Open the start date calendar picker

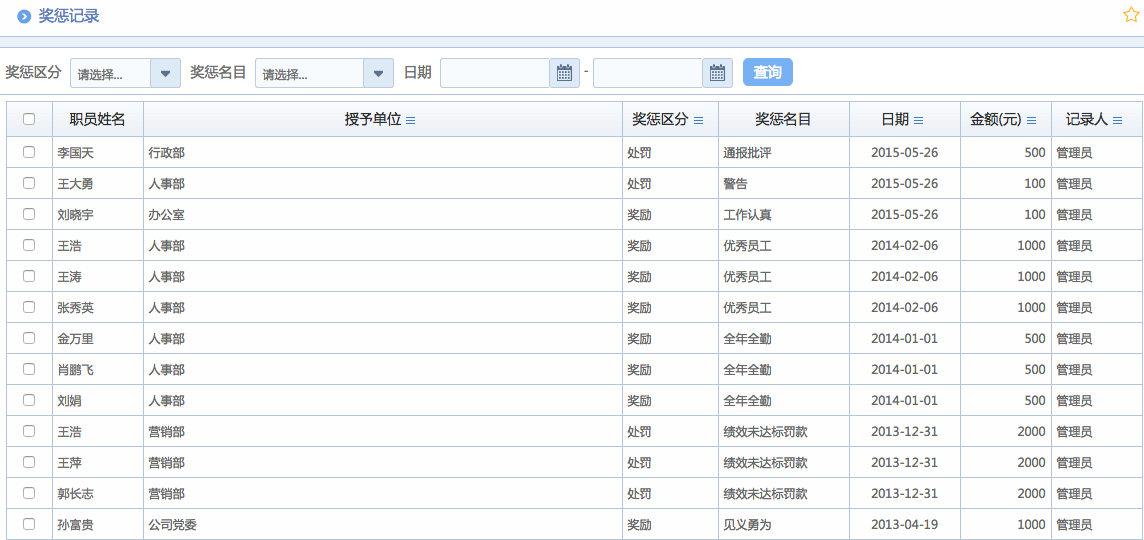pyautogui.click(x=564, y=73)
